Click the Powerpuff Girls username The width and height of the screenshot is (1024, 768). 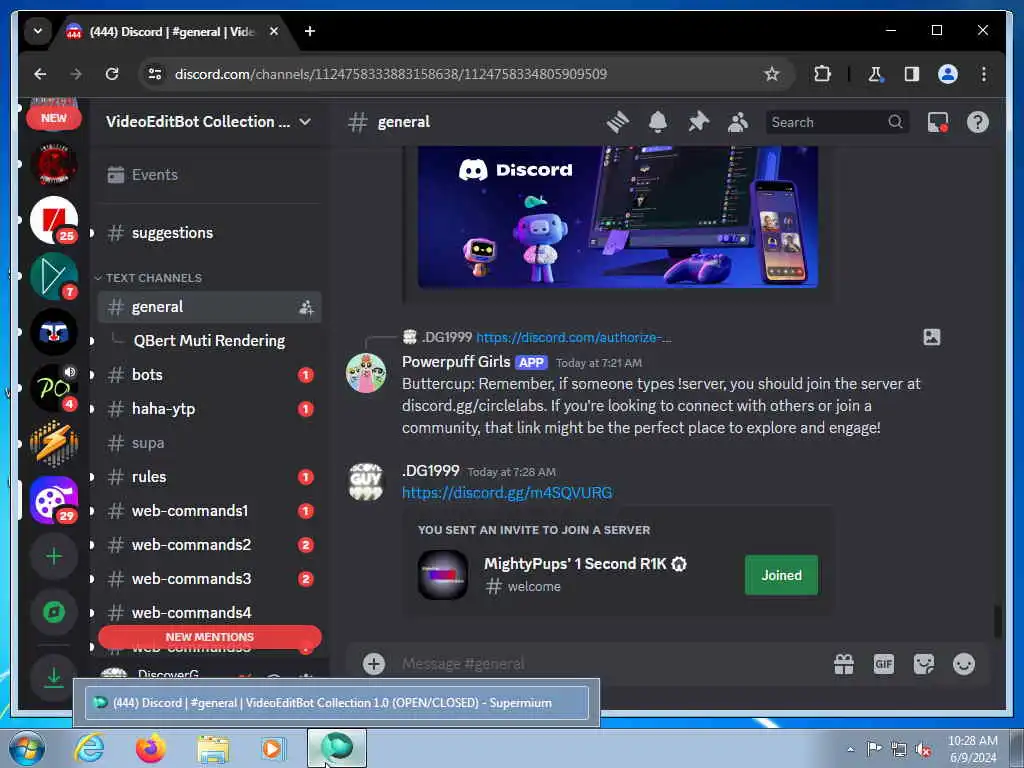click(x=456, y=362)
